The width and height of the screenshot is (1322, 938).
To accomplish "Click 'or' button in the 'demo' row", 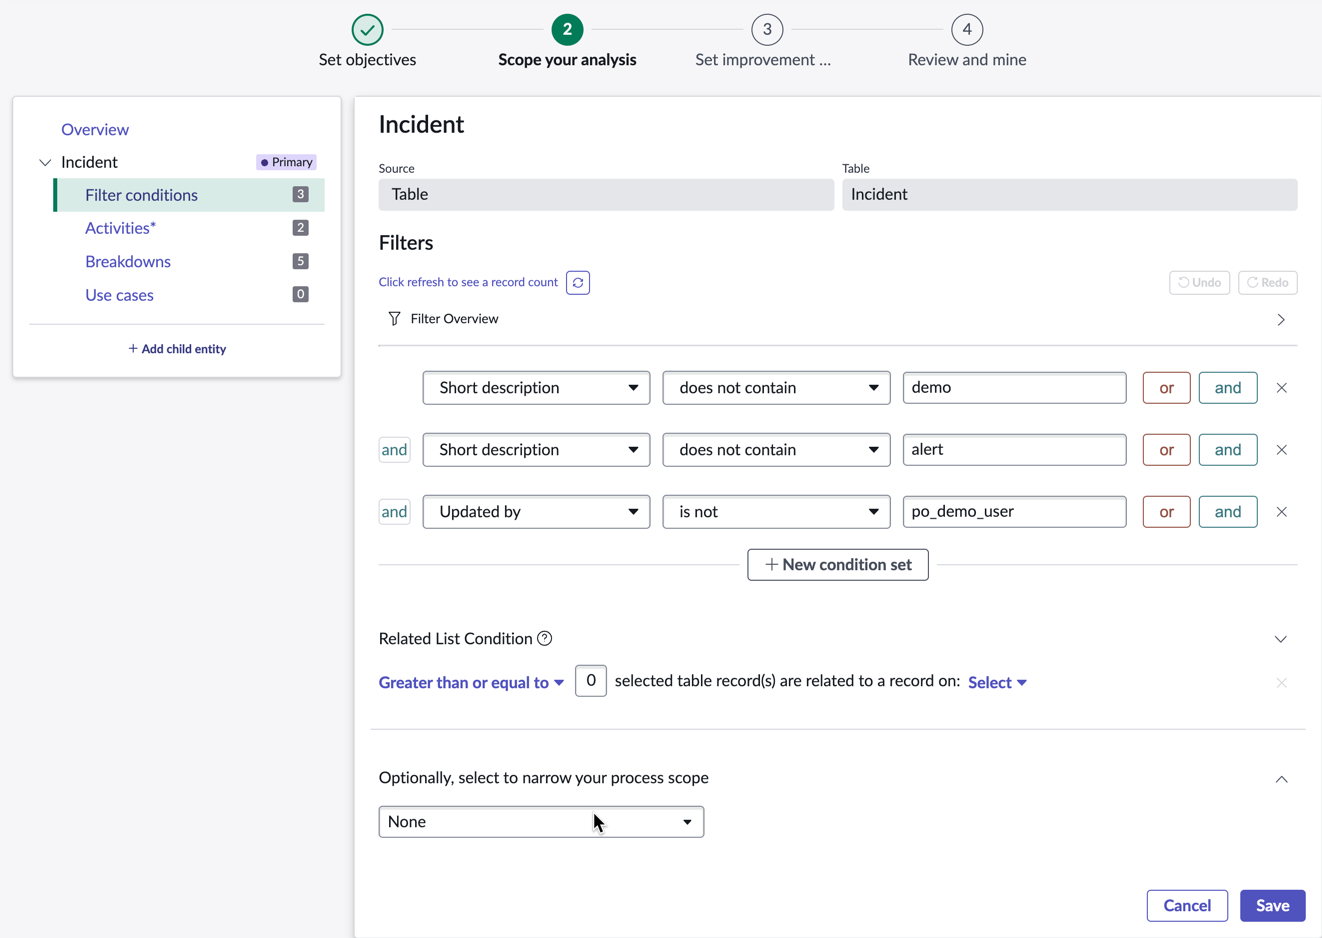I will coord(1166,388).
